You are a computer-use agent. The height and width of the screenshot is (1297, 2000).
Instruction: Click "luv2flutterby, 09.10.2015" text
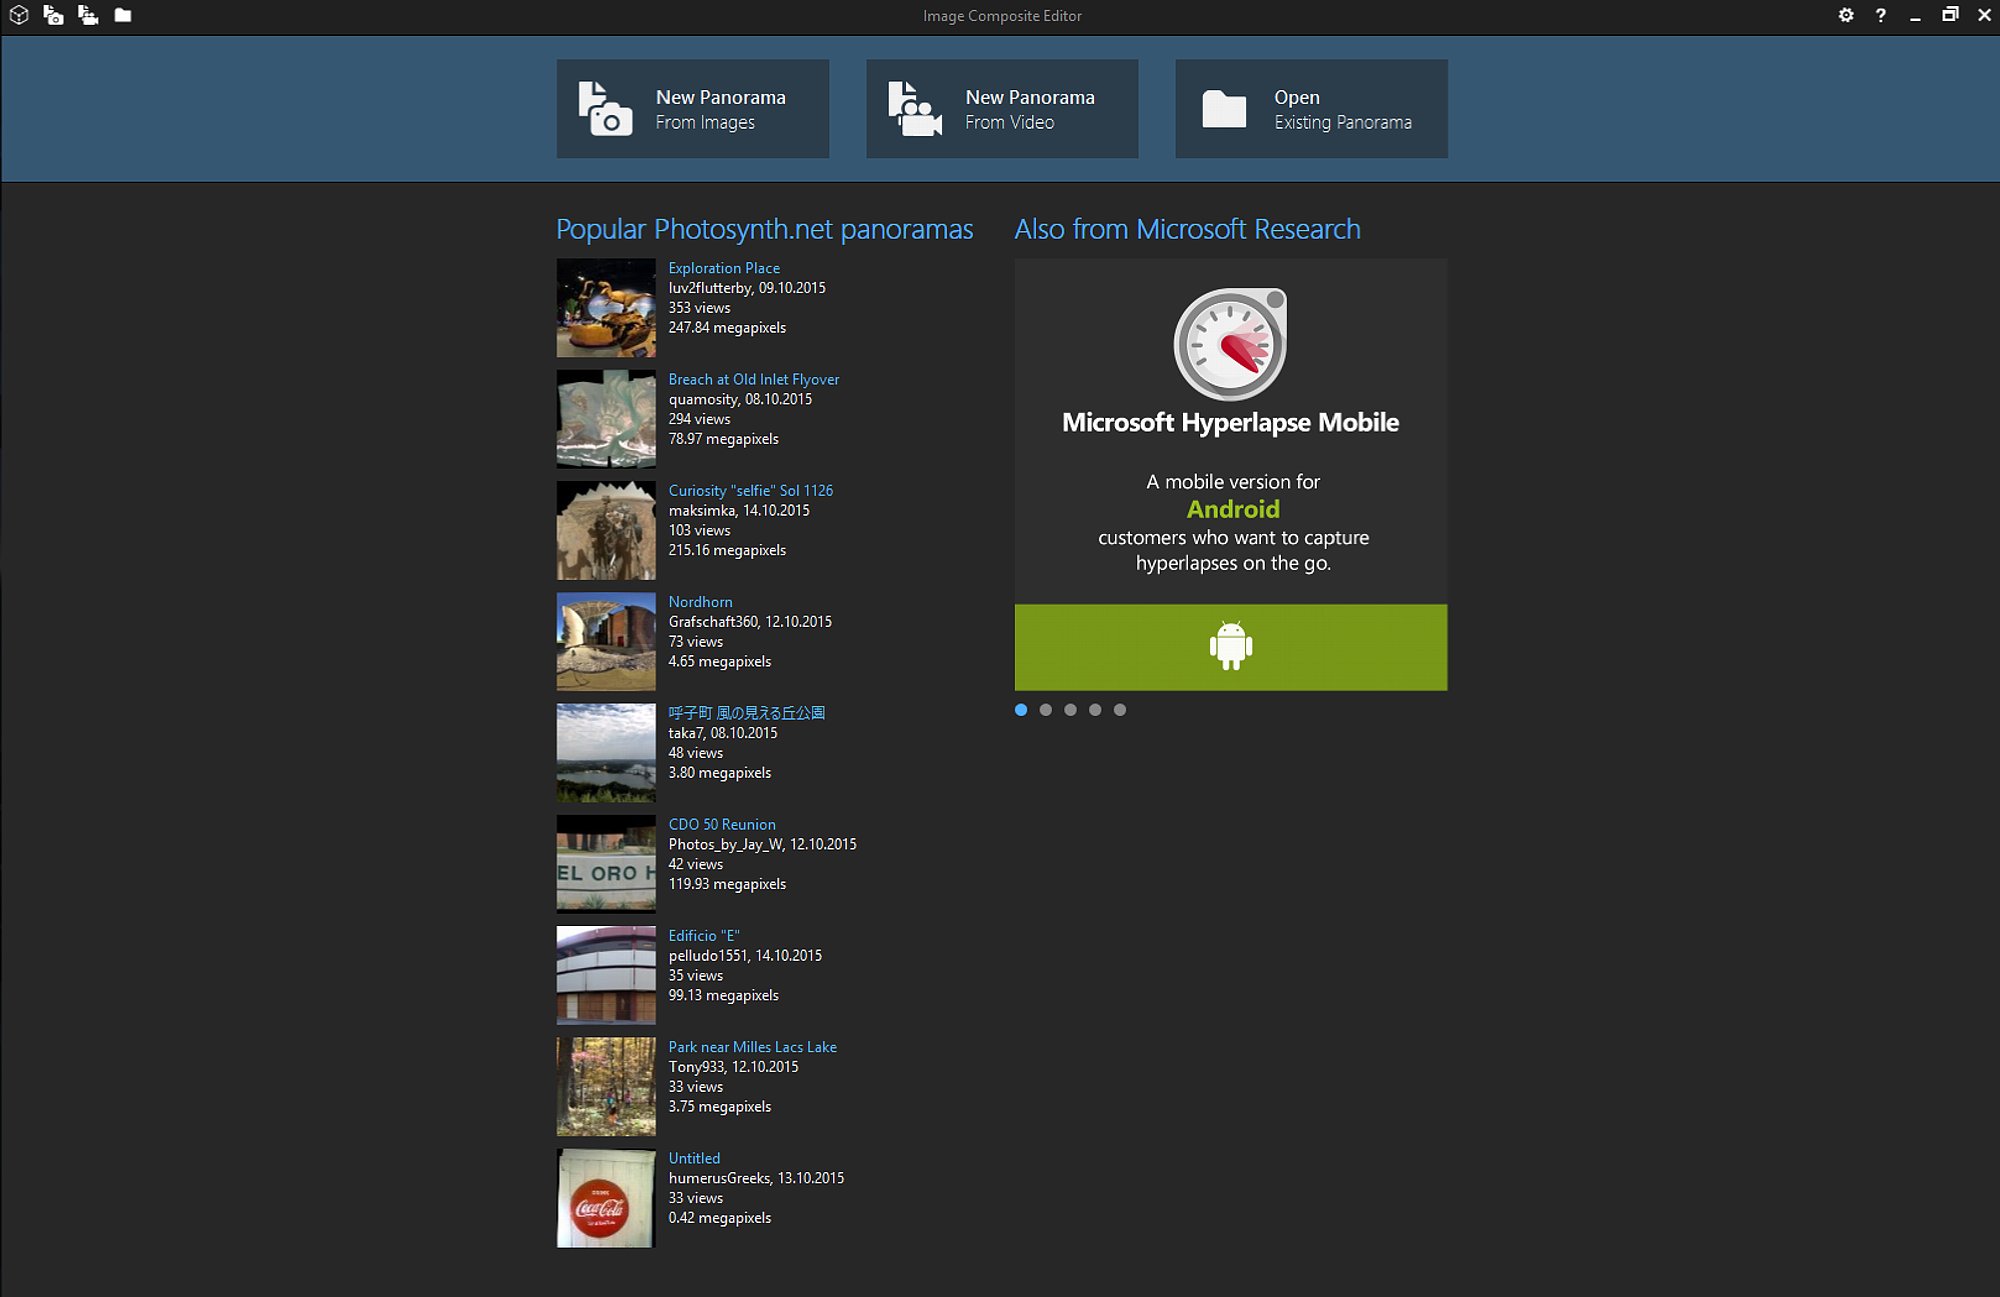click(747, 288)
